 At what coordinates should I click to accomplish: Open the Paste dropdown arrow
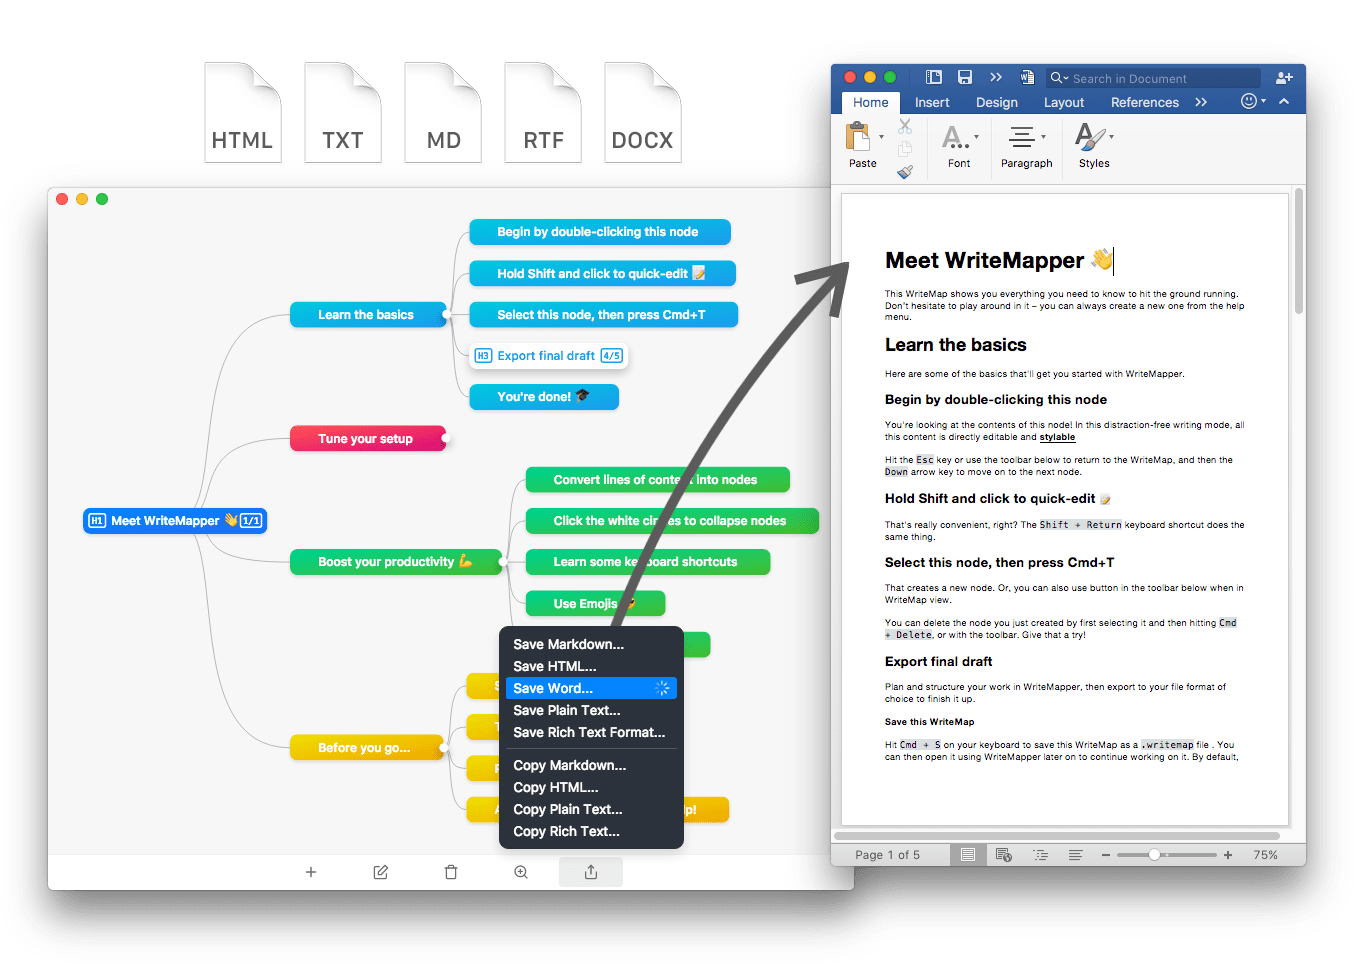[881, 137]
